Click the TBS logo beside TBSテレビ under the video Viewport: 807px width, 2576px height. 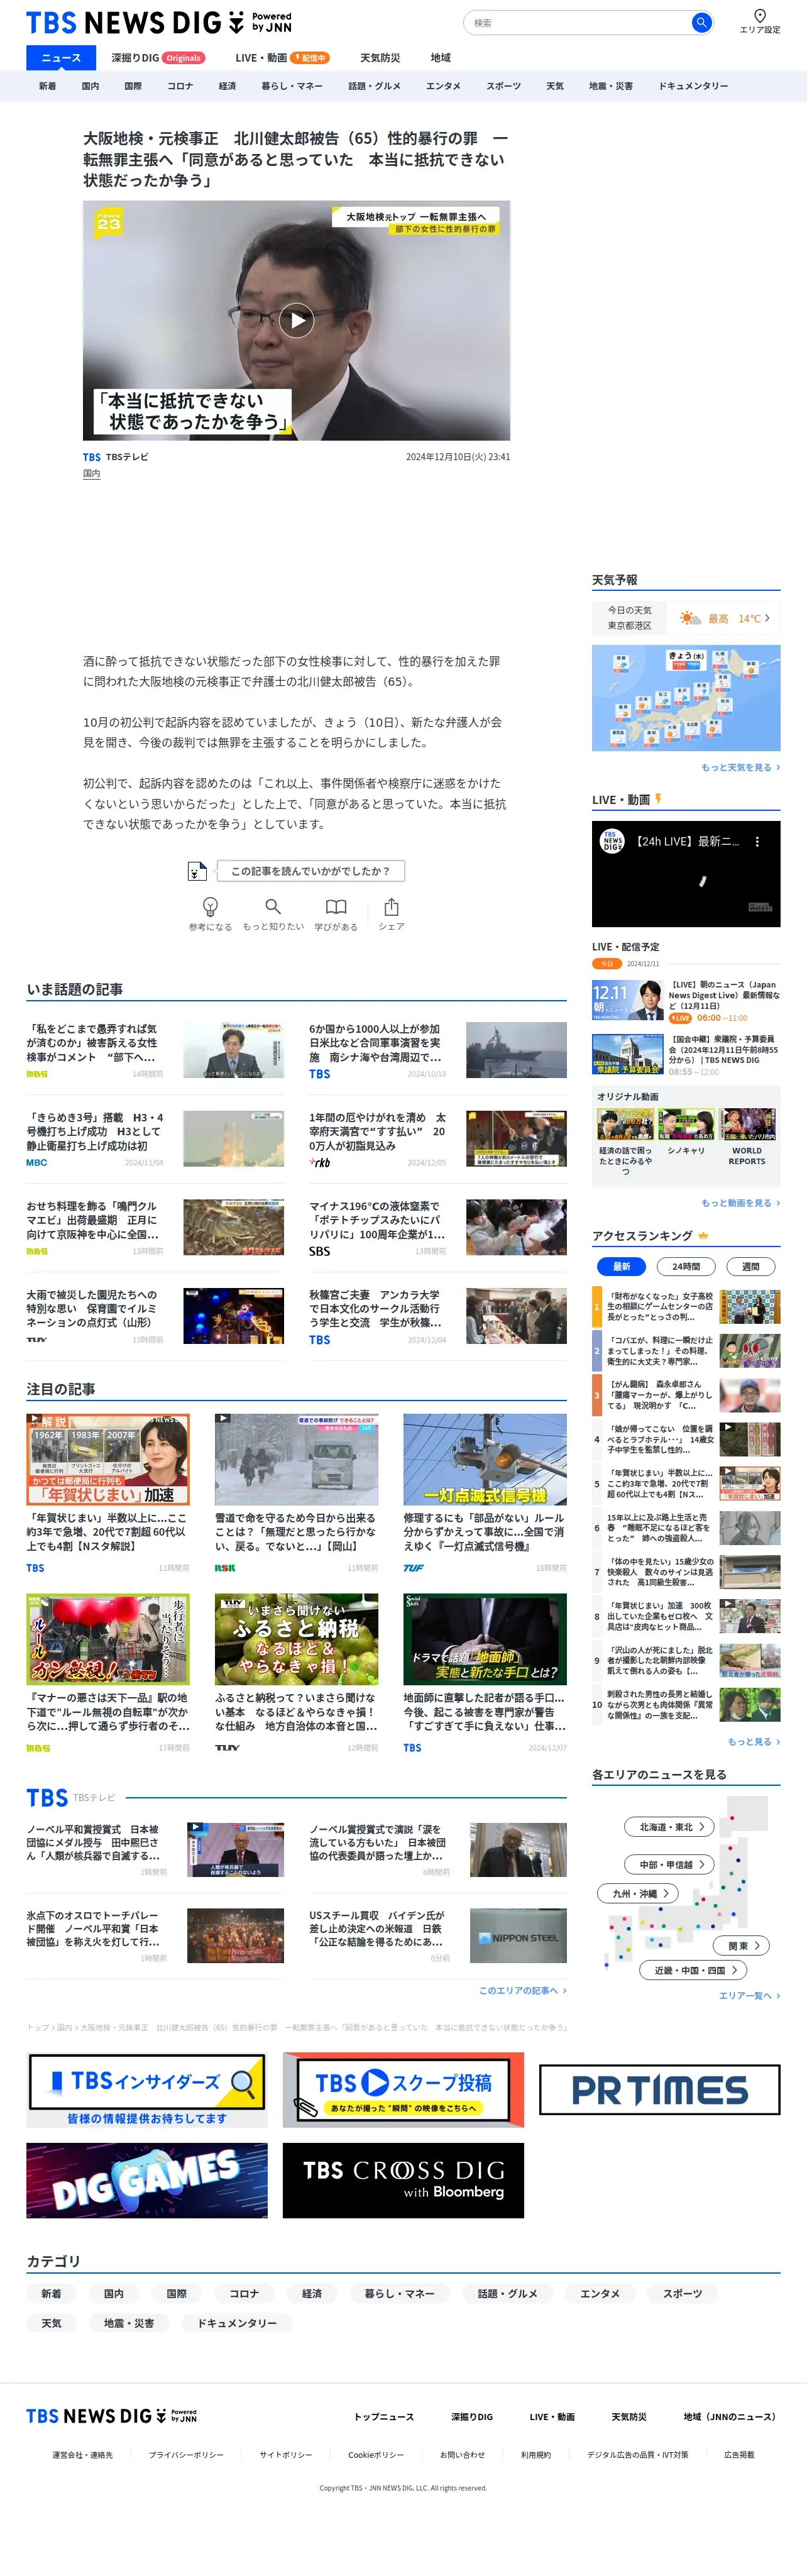pyautogui.click(x=92, y=457)
